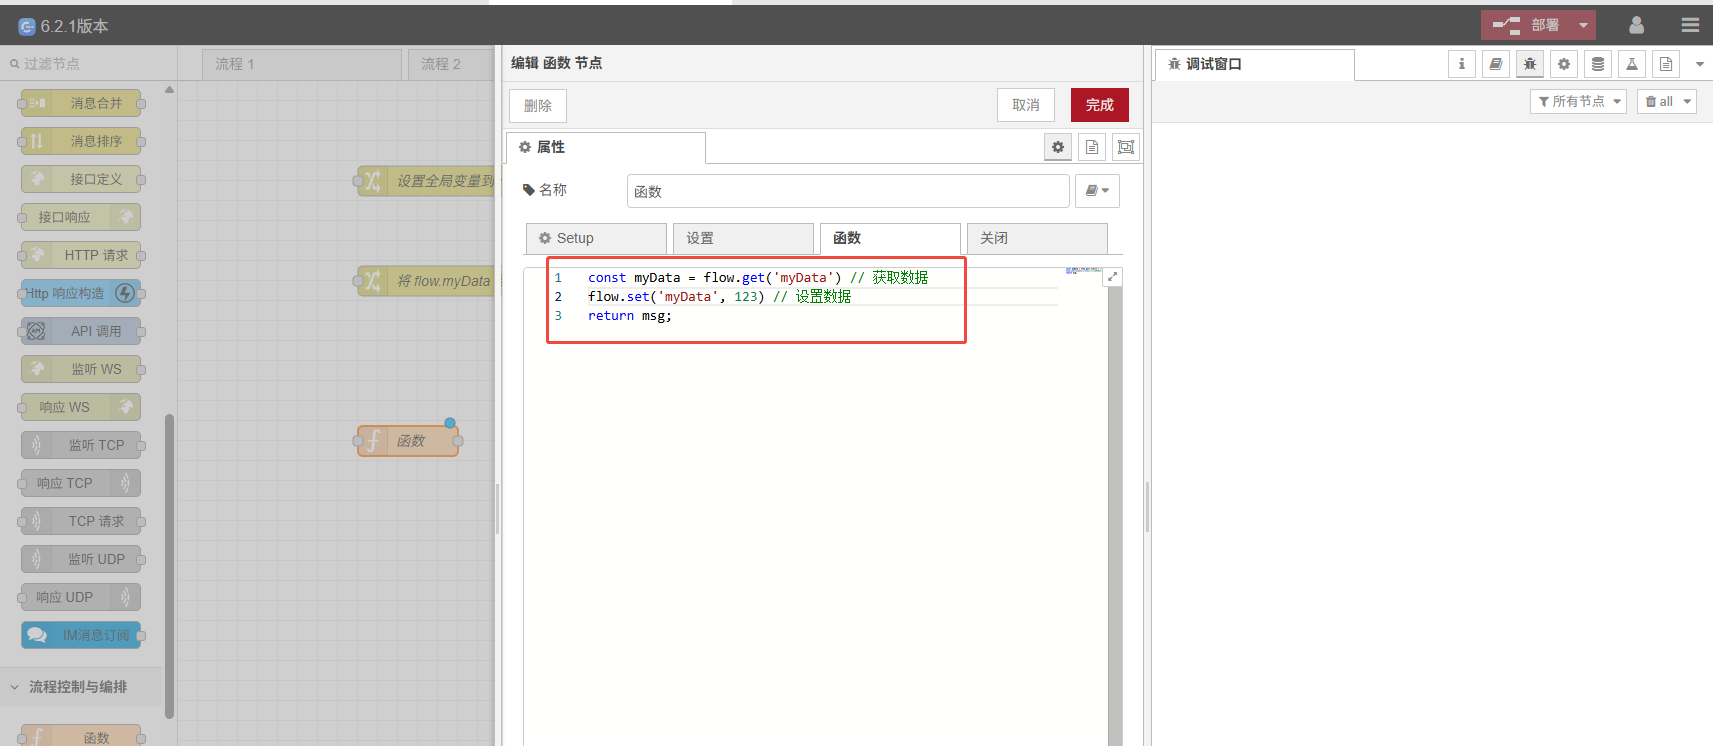Screen dimensions: 1713x746
Task: Open the hamburger main menu
Action: click(1690, 25)
